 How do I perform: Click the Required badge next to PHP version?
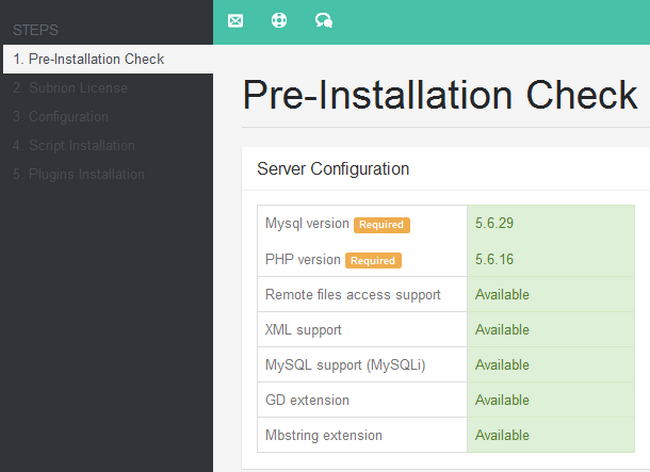click(373, 260)
